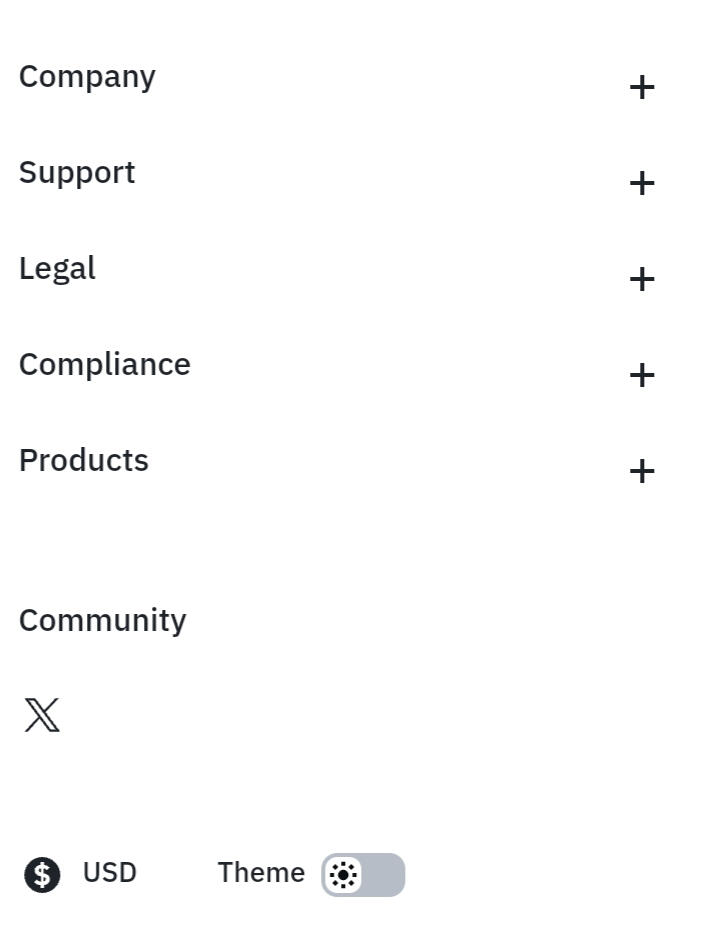The width and height of the screenshot is (705, 929).
Task: Open the USD currency selector
Action: pyautogui.click(x=81, y=874)
